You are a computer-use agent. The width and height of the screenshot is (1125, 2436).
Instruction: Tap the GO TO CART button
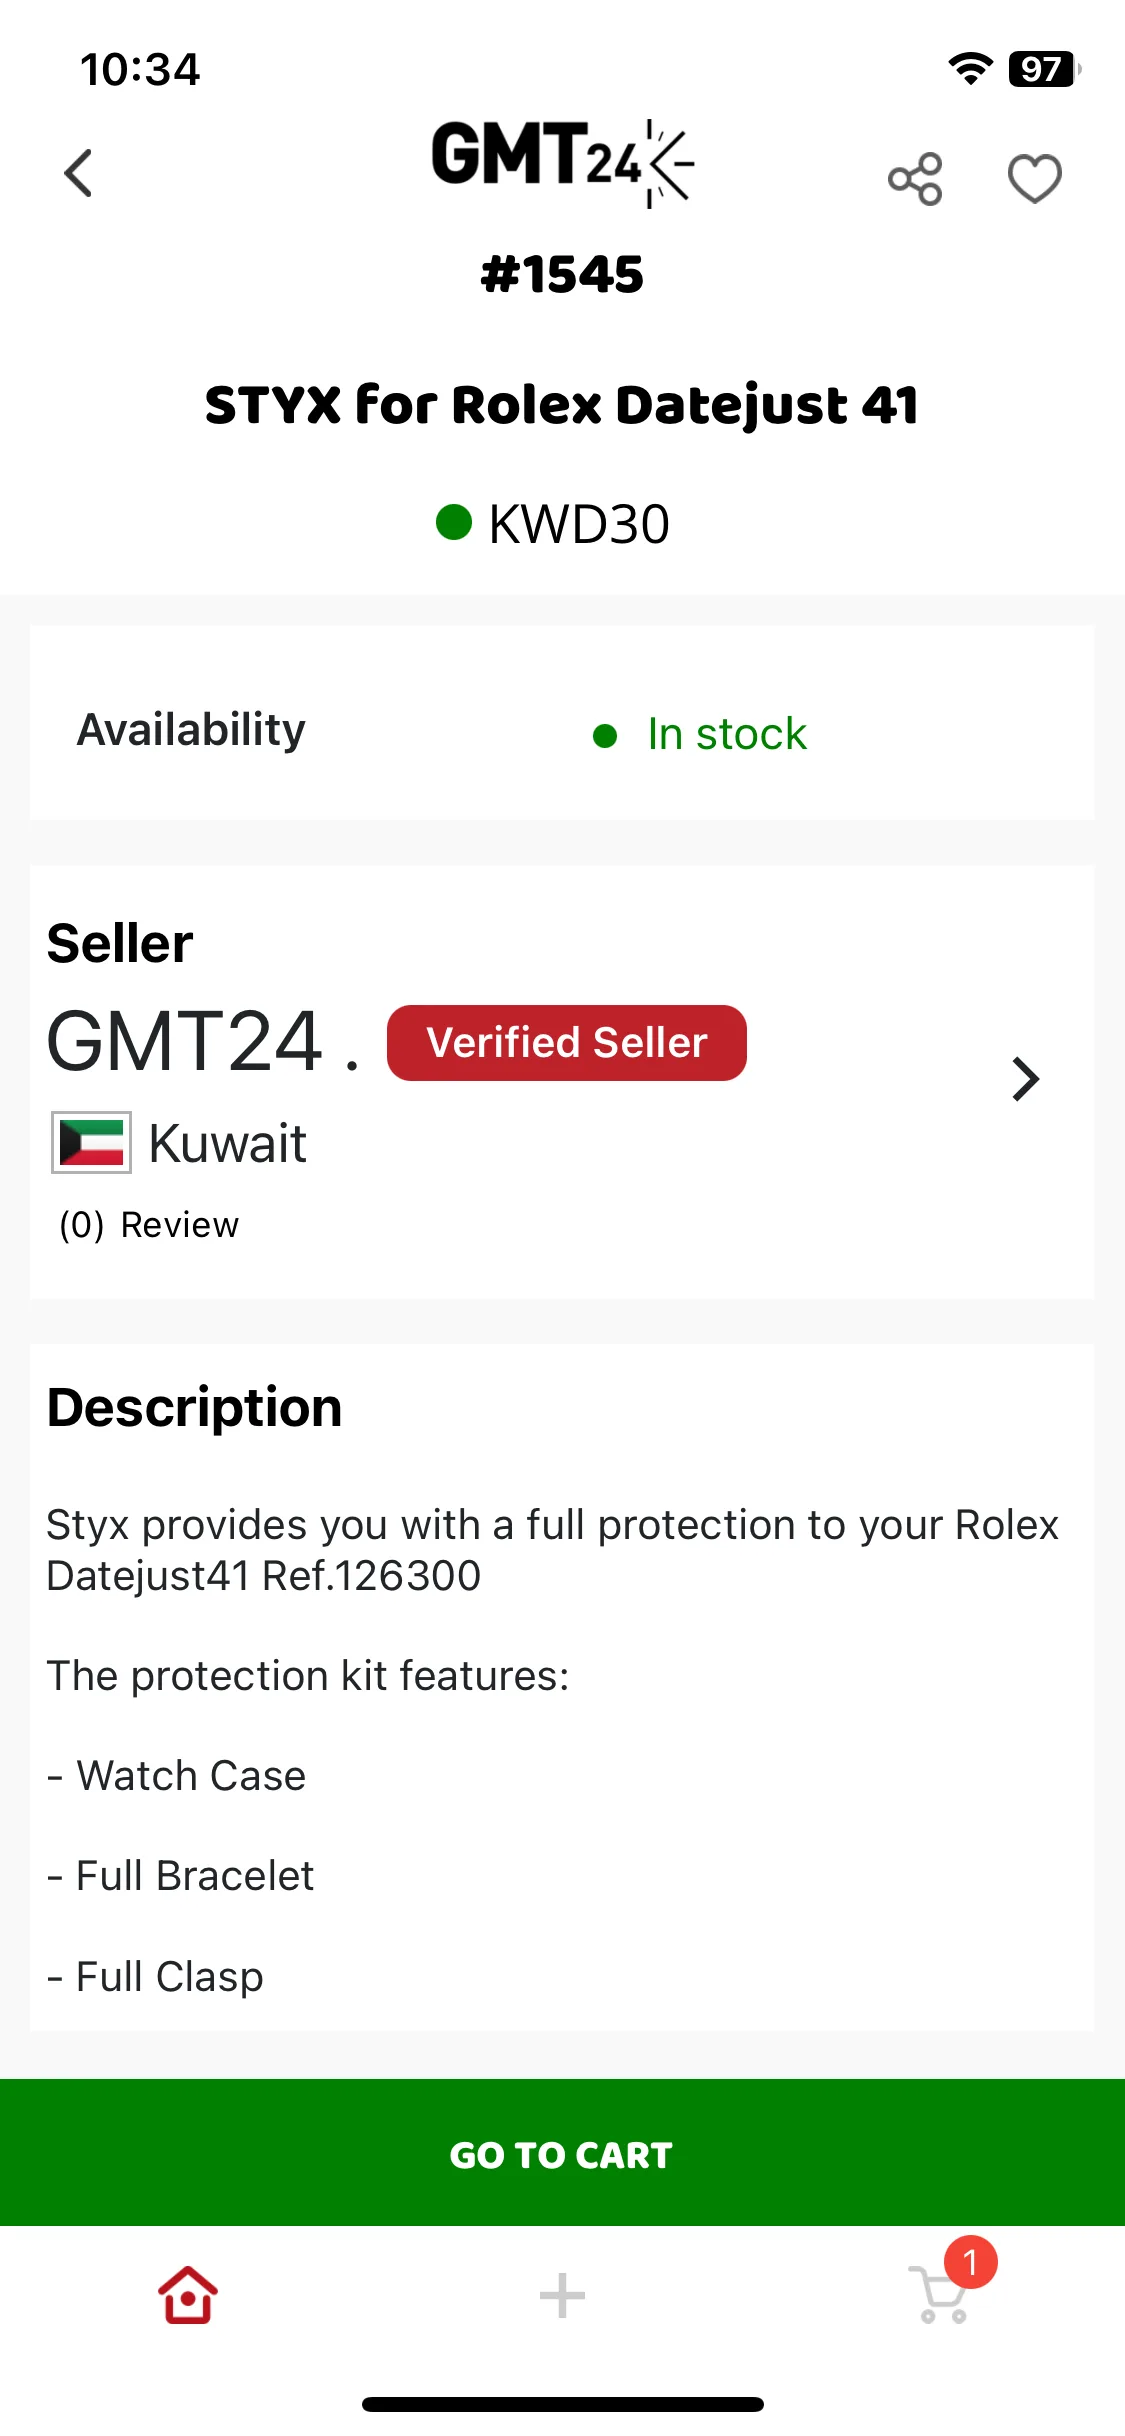point(562,2152)
